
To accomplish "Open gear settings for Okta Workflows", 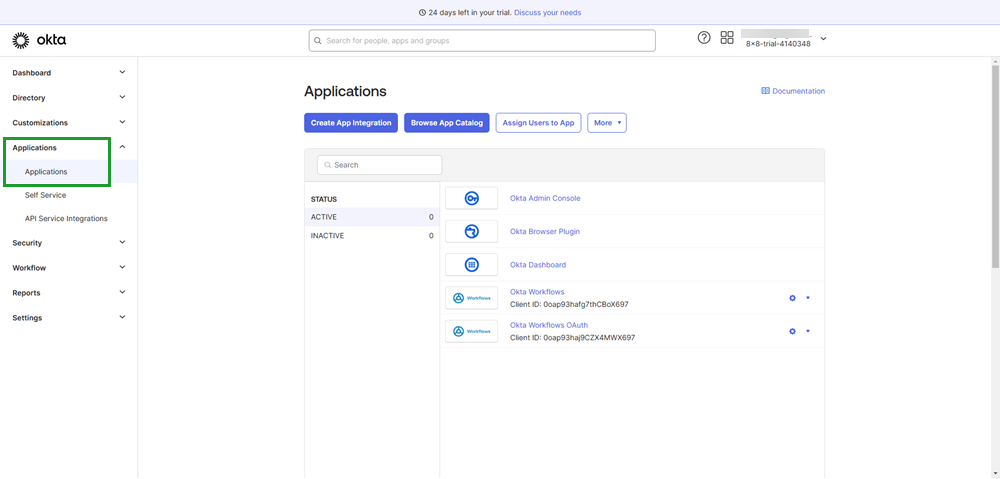I will point(793,298).
